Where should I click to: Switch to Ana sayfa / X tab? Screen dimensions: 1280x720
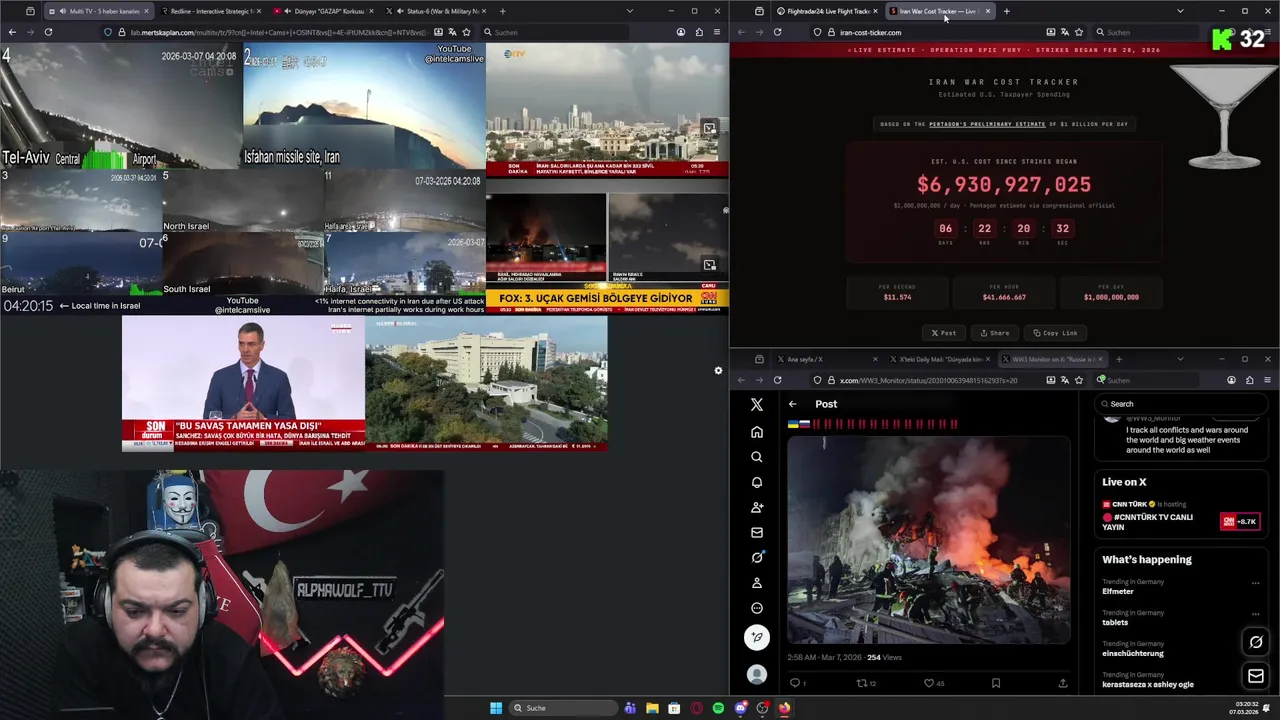826,359
